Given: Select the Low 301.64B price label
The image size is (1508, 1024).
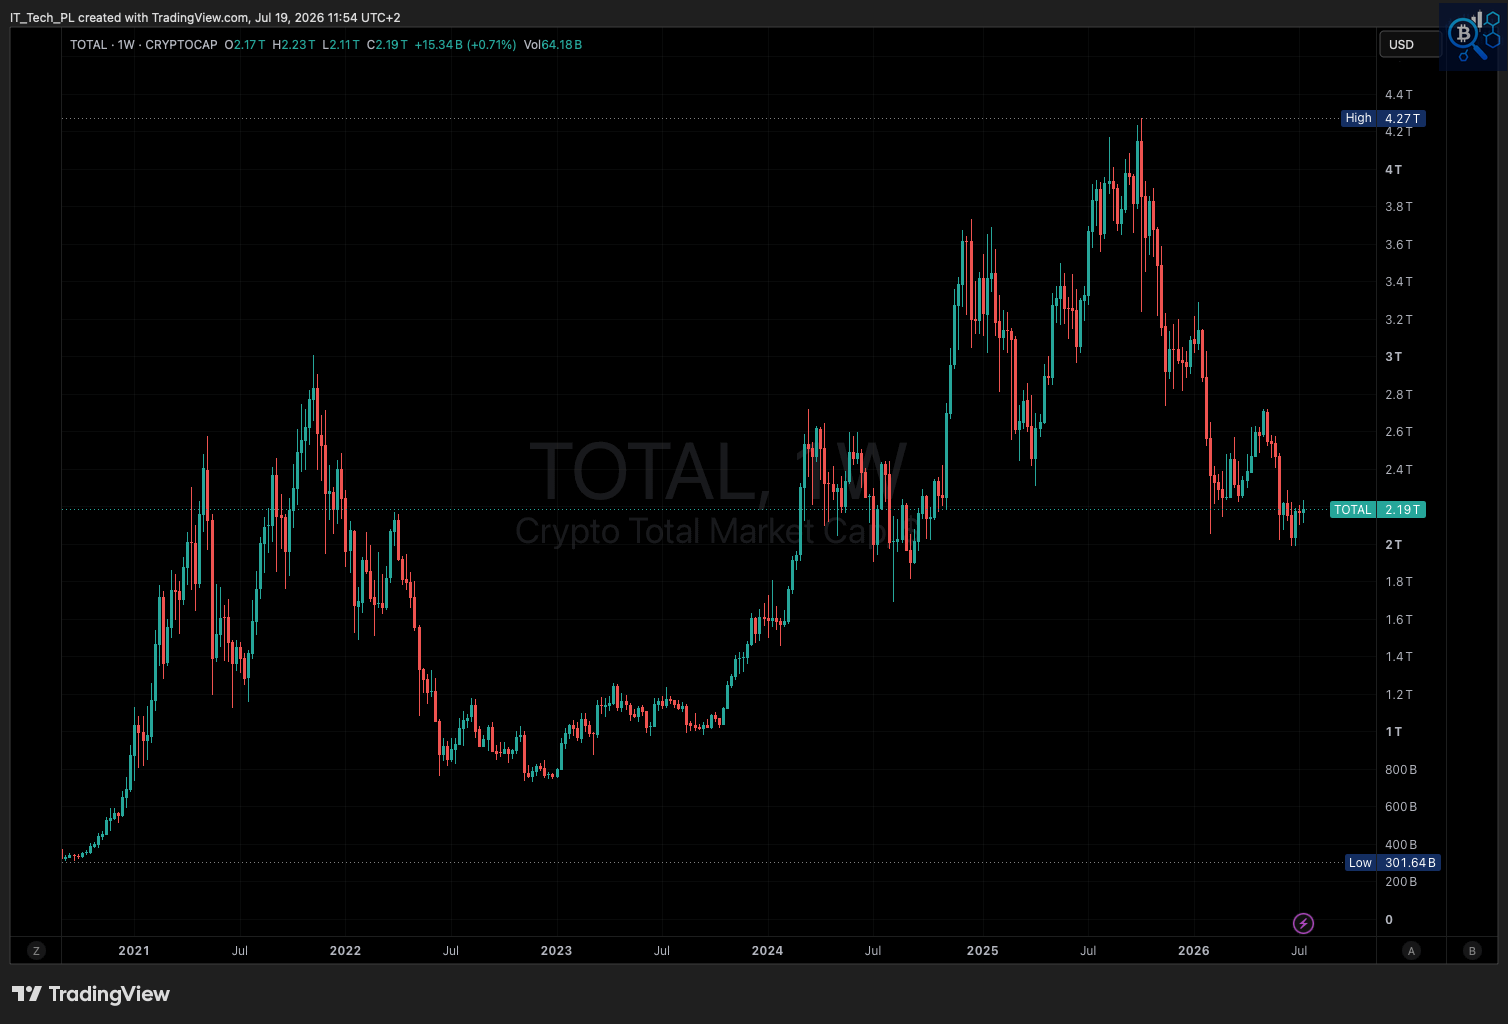Looking at the screenshot, I should 1393,863.
